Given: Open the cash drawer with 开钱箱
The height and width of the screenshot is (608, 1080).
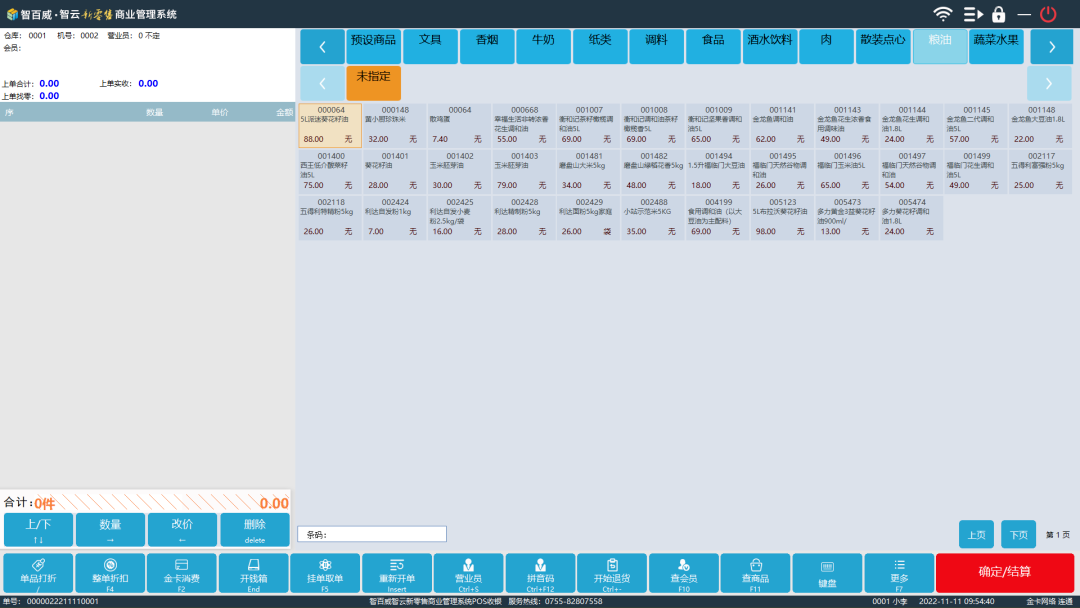Looking at the screenshot, I should [254, 566].
